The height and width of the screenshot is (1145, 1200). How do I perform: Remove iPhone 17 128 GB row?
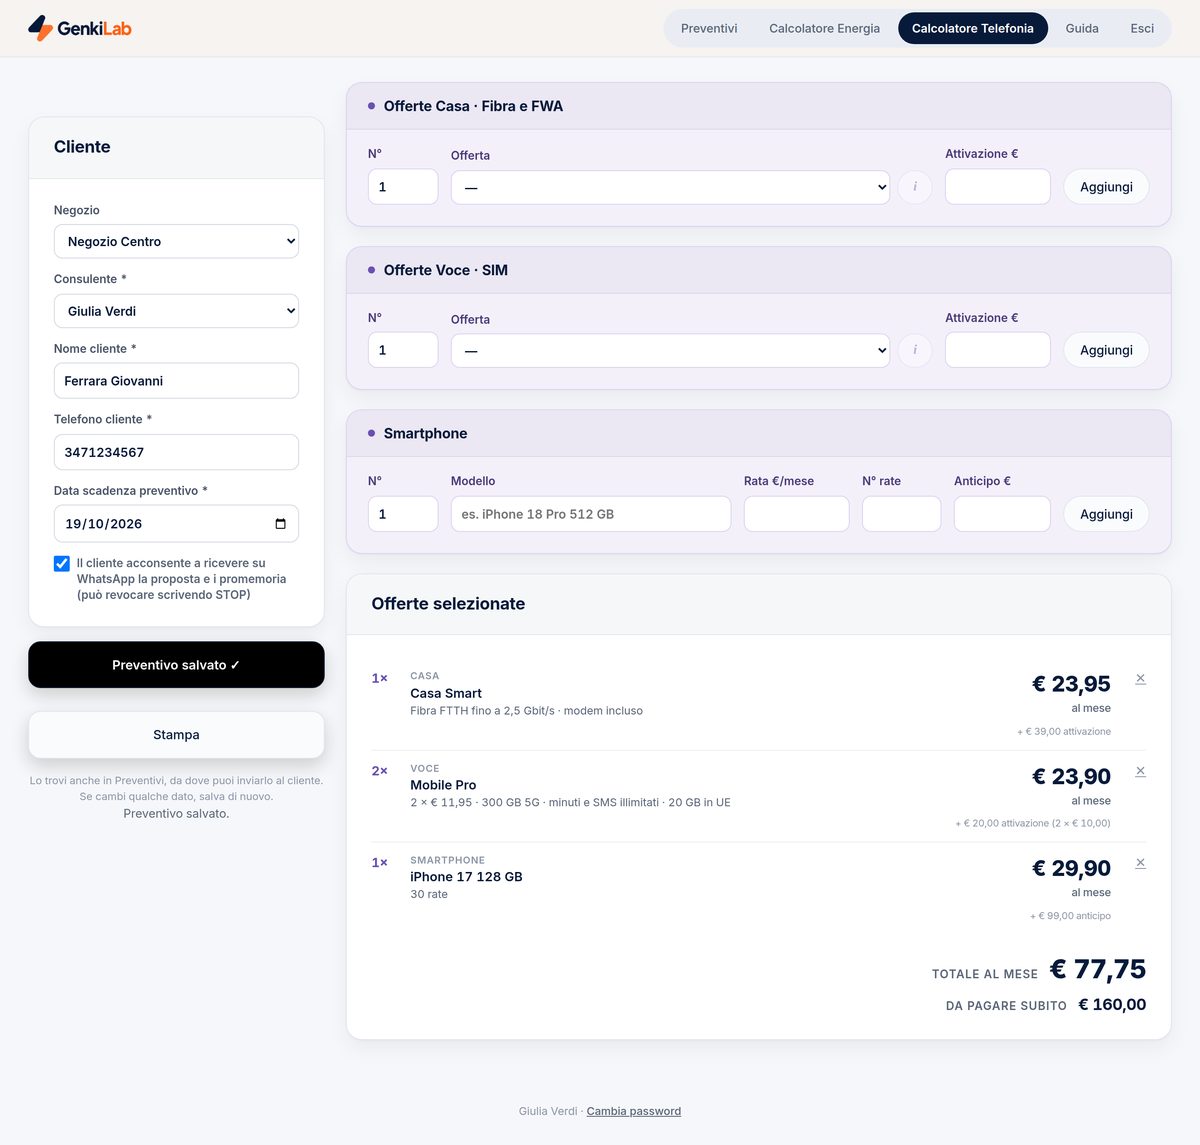[1140, 863]
